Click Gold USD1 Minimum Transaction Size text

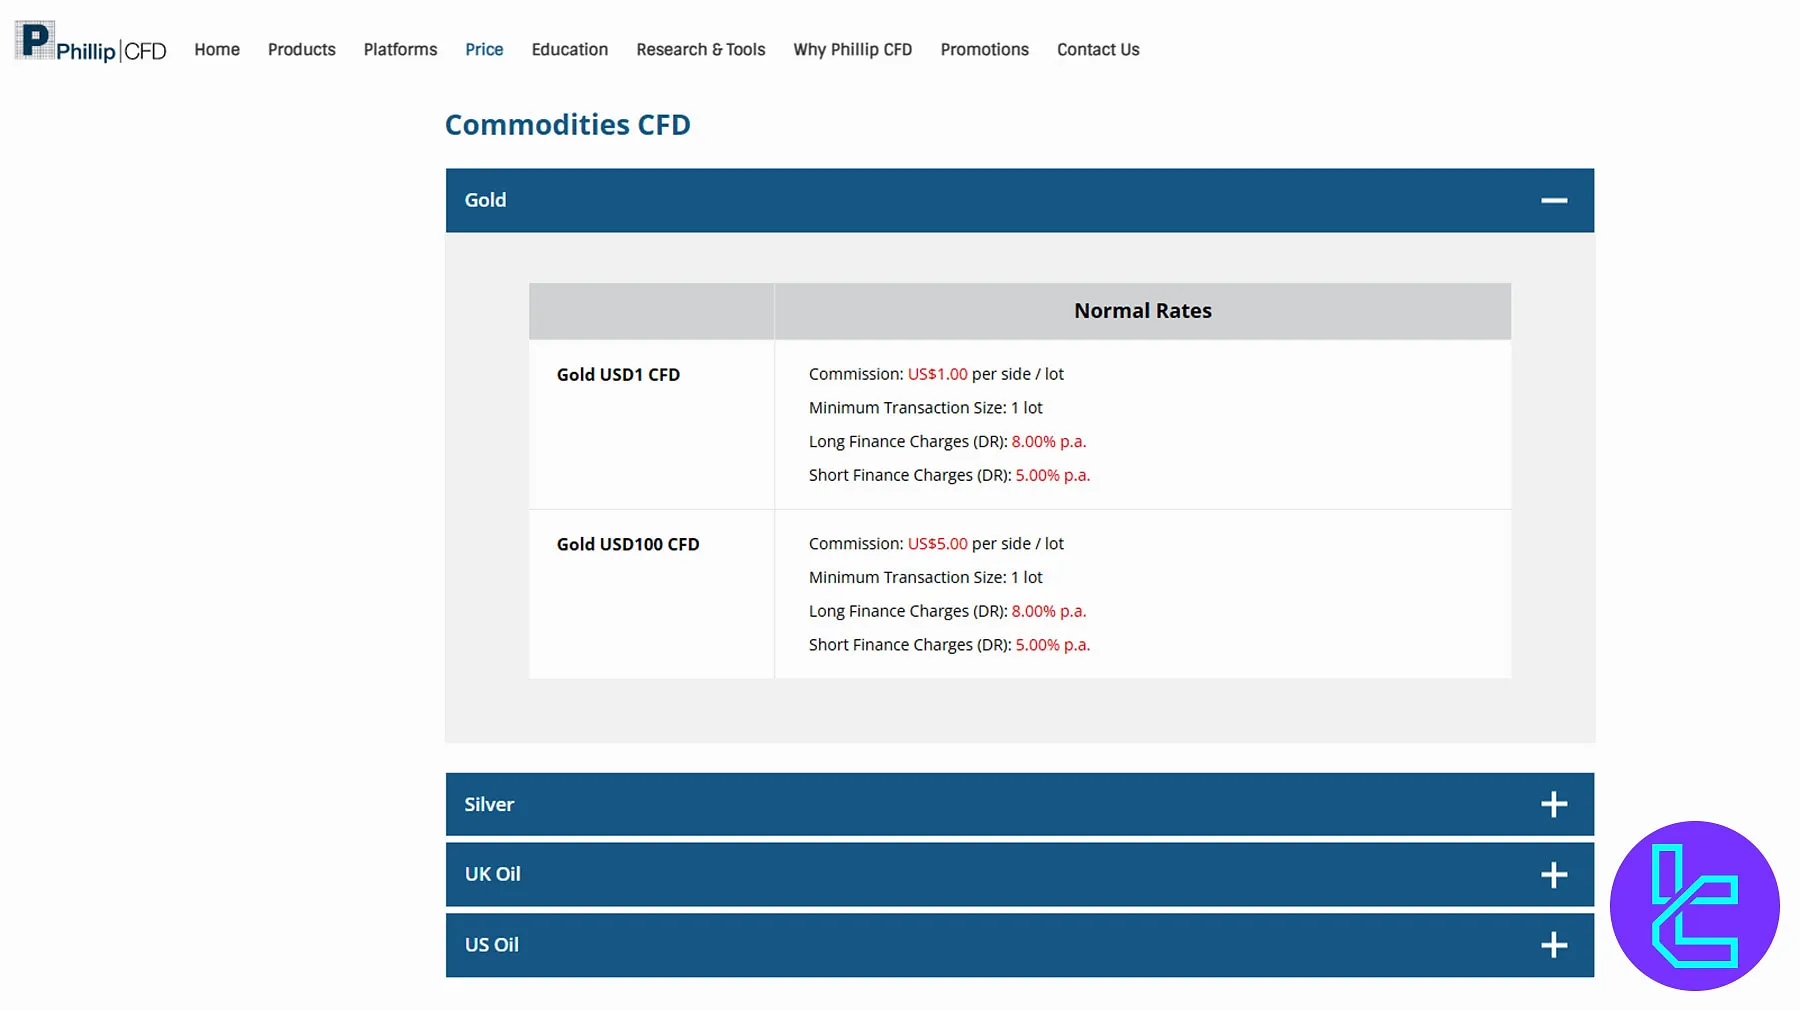point(926,408)
